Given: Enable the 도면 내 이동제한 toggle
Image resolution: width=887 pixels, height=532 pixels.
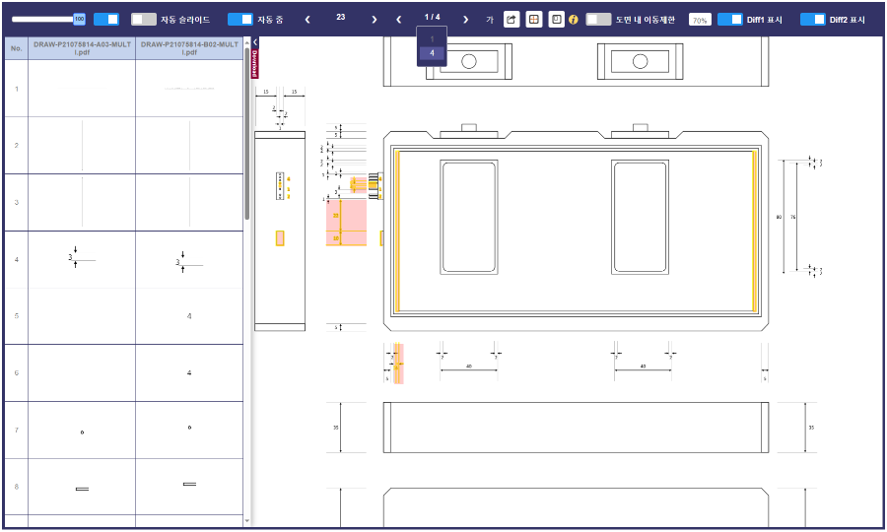Looking at the screenshot, I should [598, 19].
